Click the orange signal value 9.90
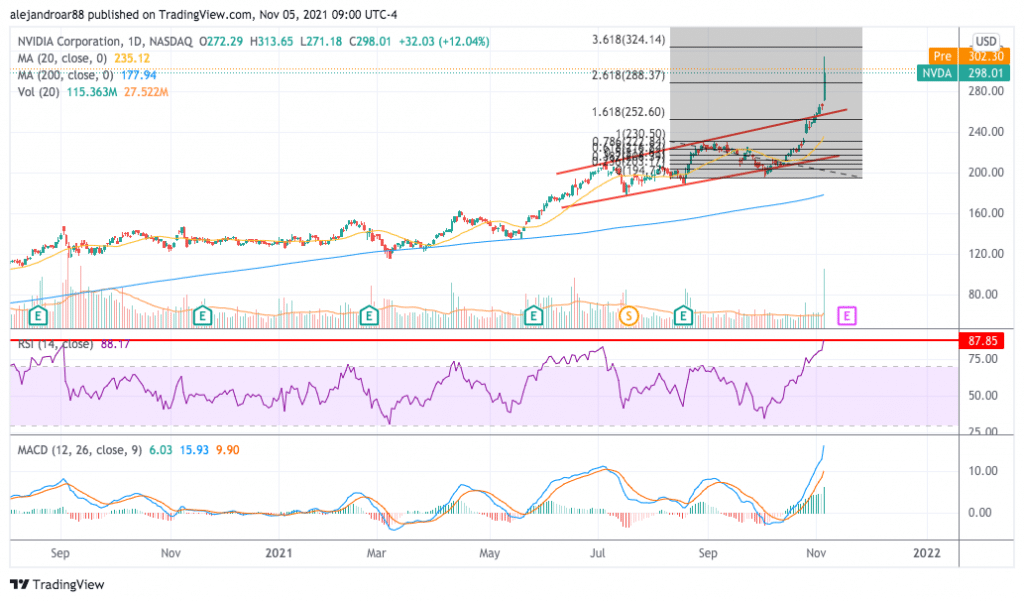This screenshot has height=602, width=1024. tap(227, 450)
